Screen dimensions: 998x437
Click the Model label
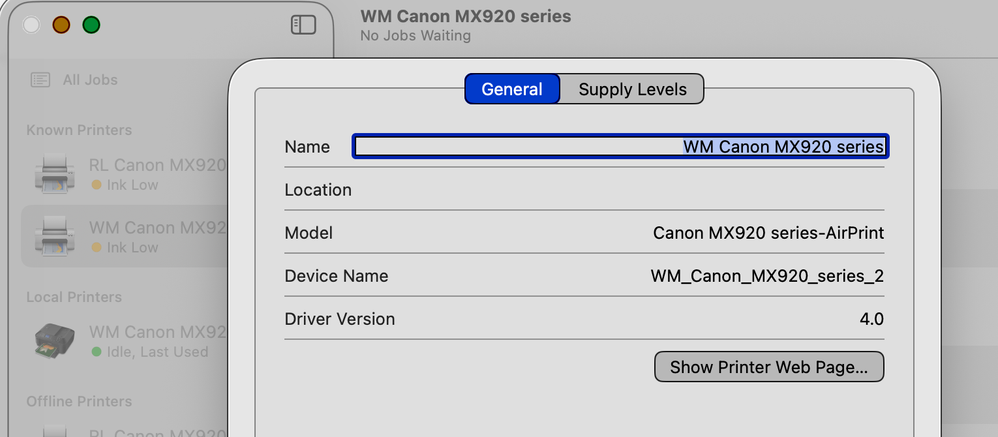pos(309,233)
